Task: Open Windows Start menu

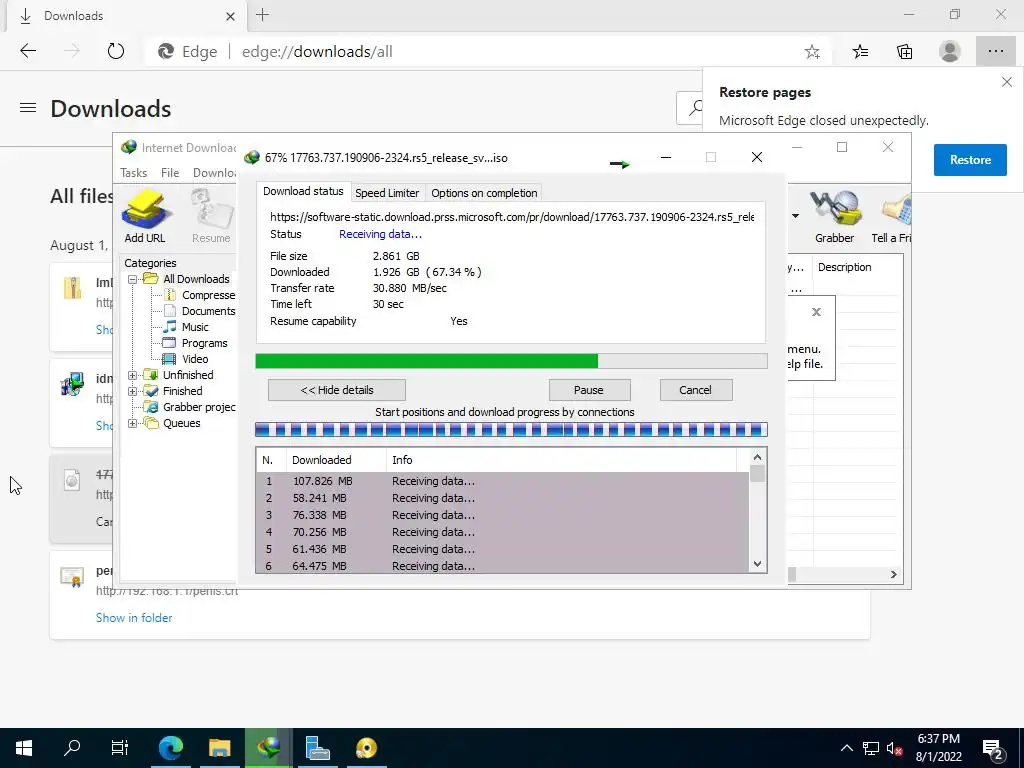Action: (x=24, y=748)
